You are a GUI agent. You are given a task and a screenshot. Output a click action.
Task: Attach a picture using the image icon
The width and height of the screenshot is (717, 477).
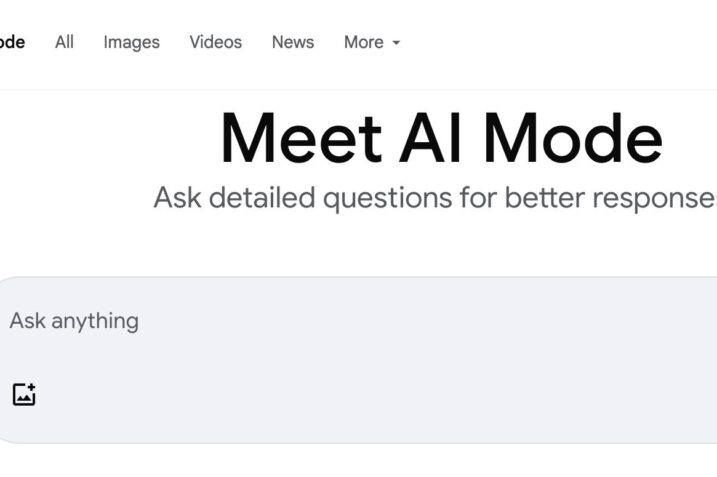point(24,394)
